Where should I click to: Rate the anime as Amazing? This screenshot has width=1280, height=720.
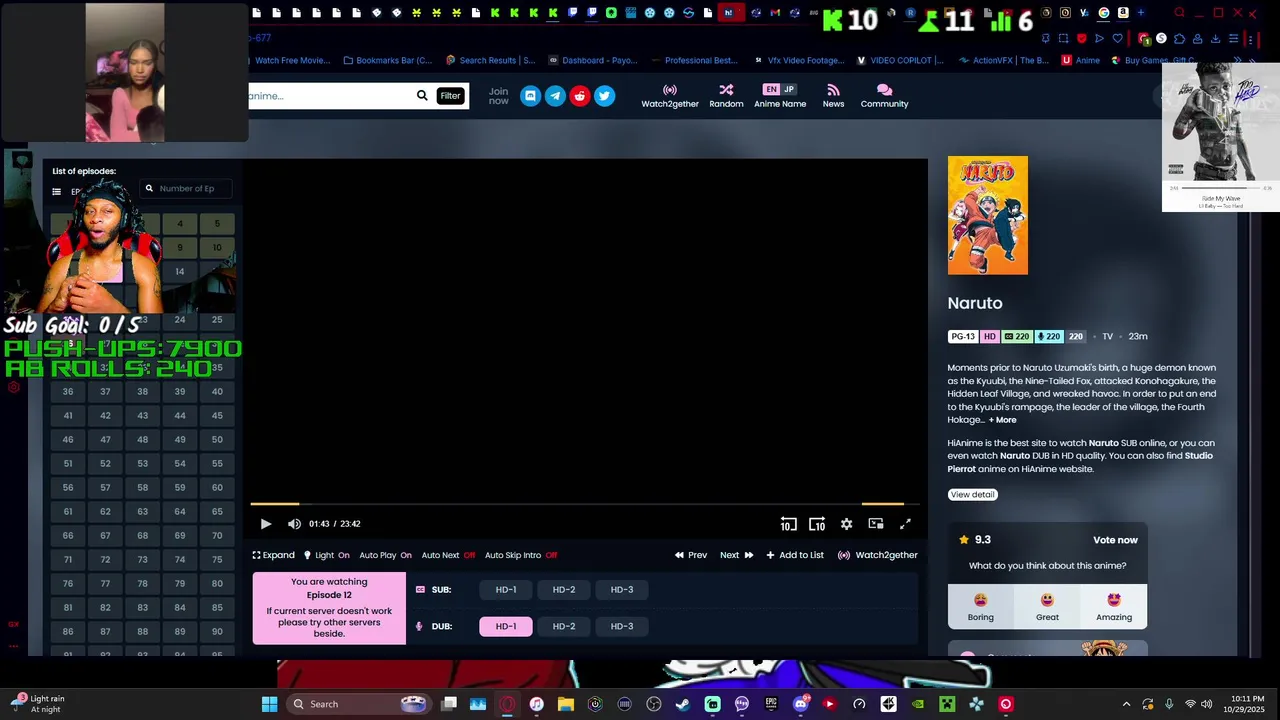[1114, 606]
